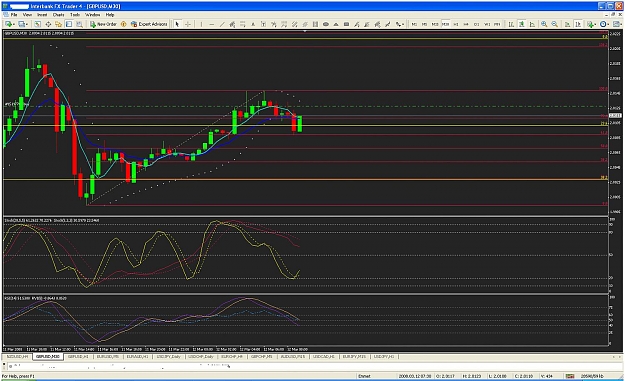Screen dimensions: 625x381
Task: Open the USDCAD,H1 chart tab
Action: coord(324,356)
